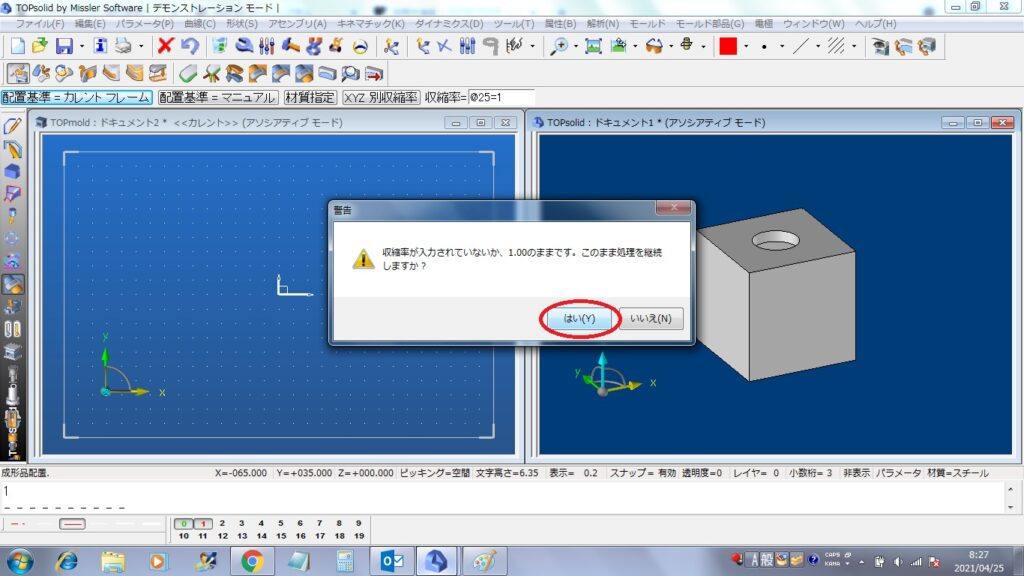Open the 編集(E) menu
This screenshot has width=1024, height=576.
coord(90,24)
